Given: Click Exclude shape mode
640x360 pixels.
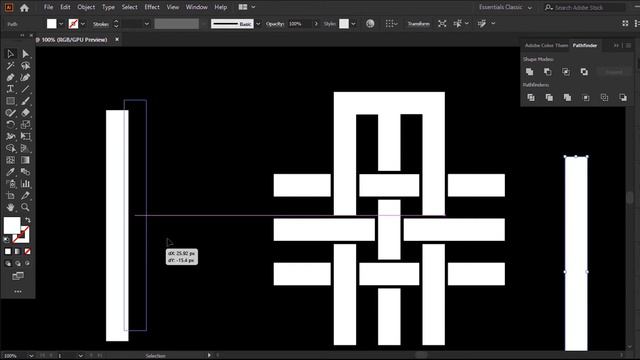Looking at the screenshot, I should coord(584,72).
